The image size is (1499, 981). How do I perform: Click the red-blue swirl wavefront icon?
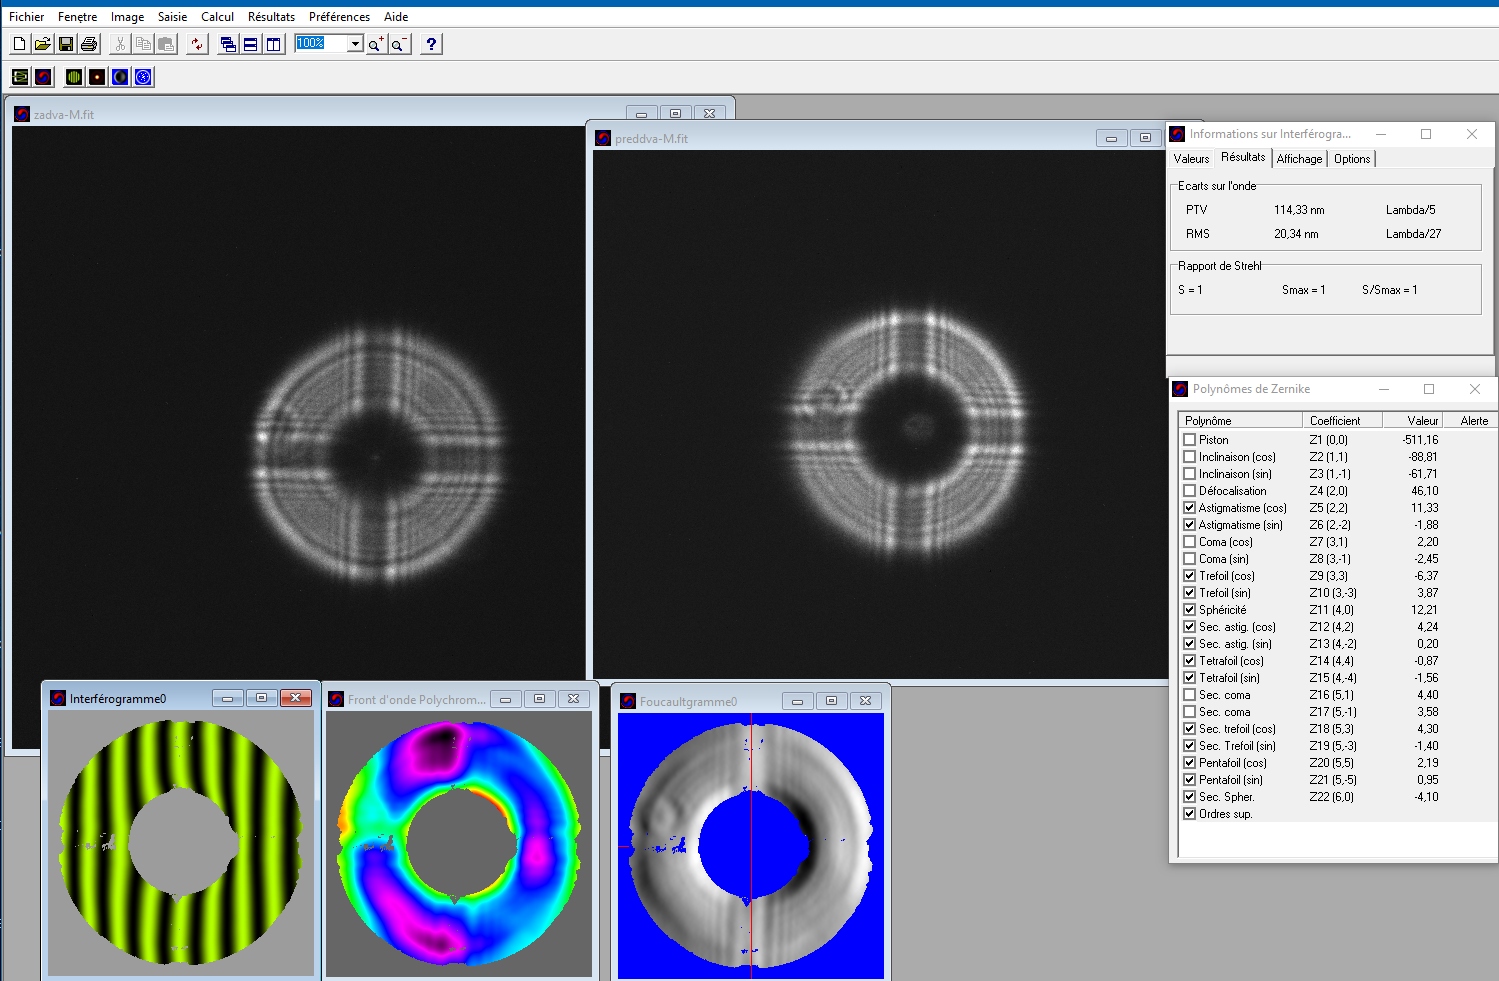(x=43, y=77)
